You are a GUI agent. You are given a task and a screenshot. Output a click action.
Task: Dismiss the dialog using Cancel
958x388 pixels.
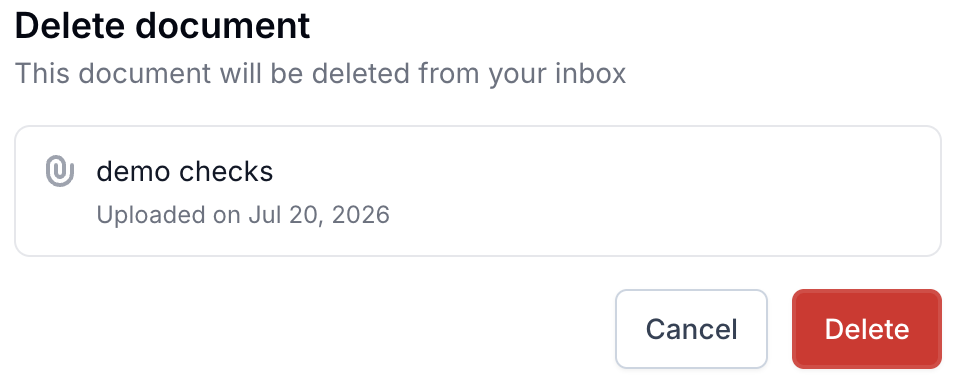691,329
